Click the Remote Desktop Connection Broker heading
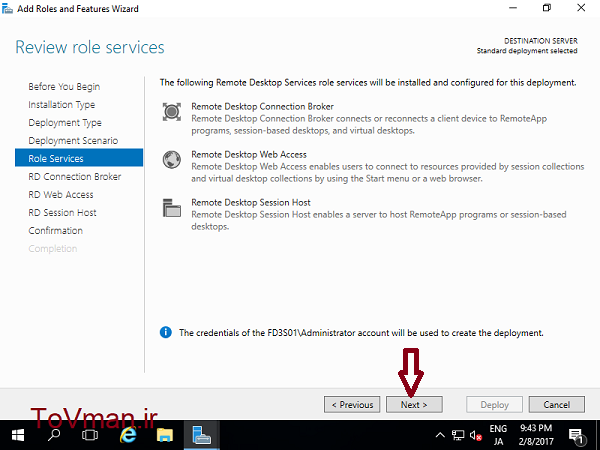 (262, 106)
